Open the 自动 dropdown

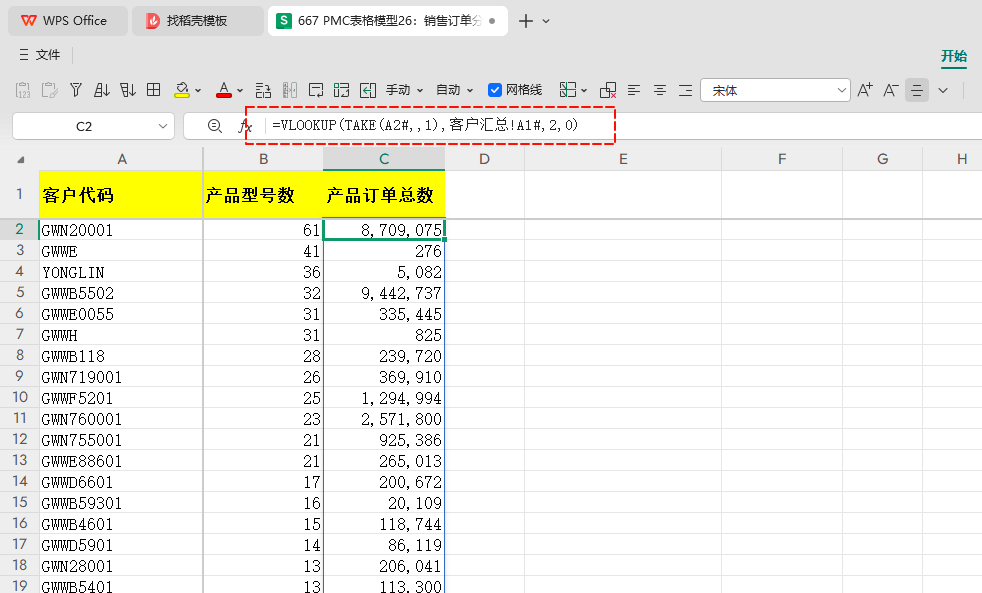pyautogui.click(x=455, y=90)
